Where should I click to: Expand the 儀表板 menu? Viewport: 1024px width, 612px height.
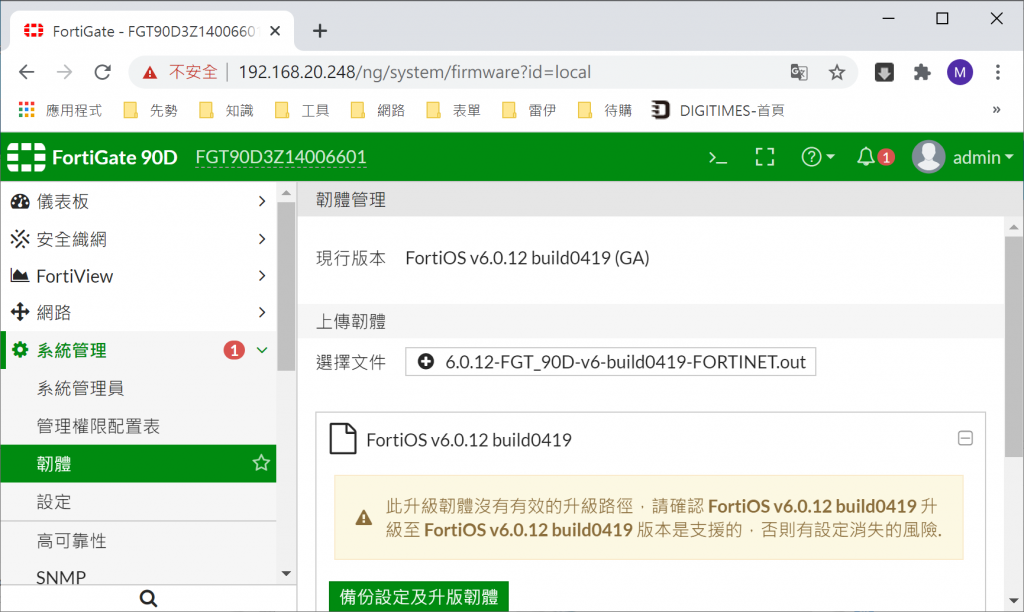[138, 201]
